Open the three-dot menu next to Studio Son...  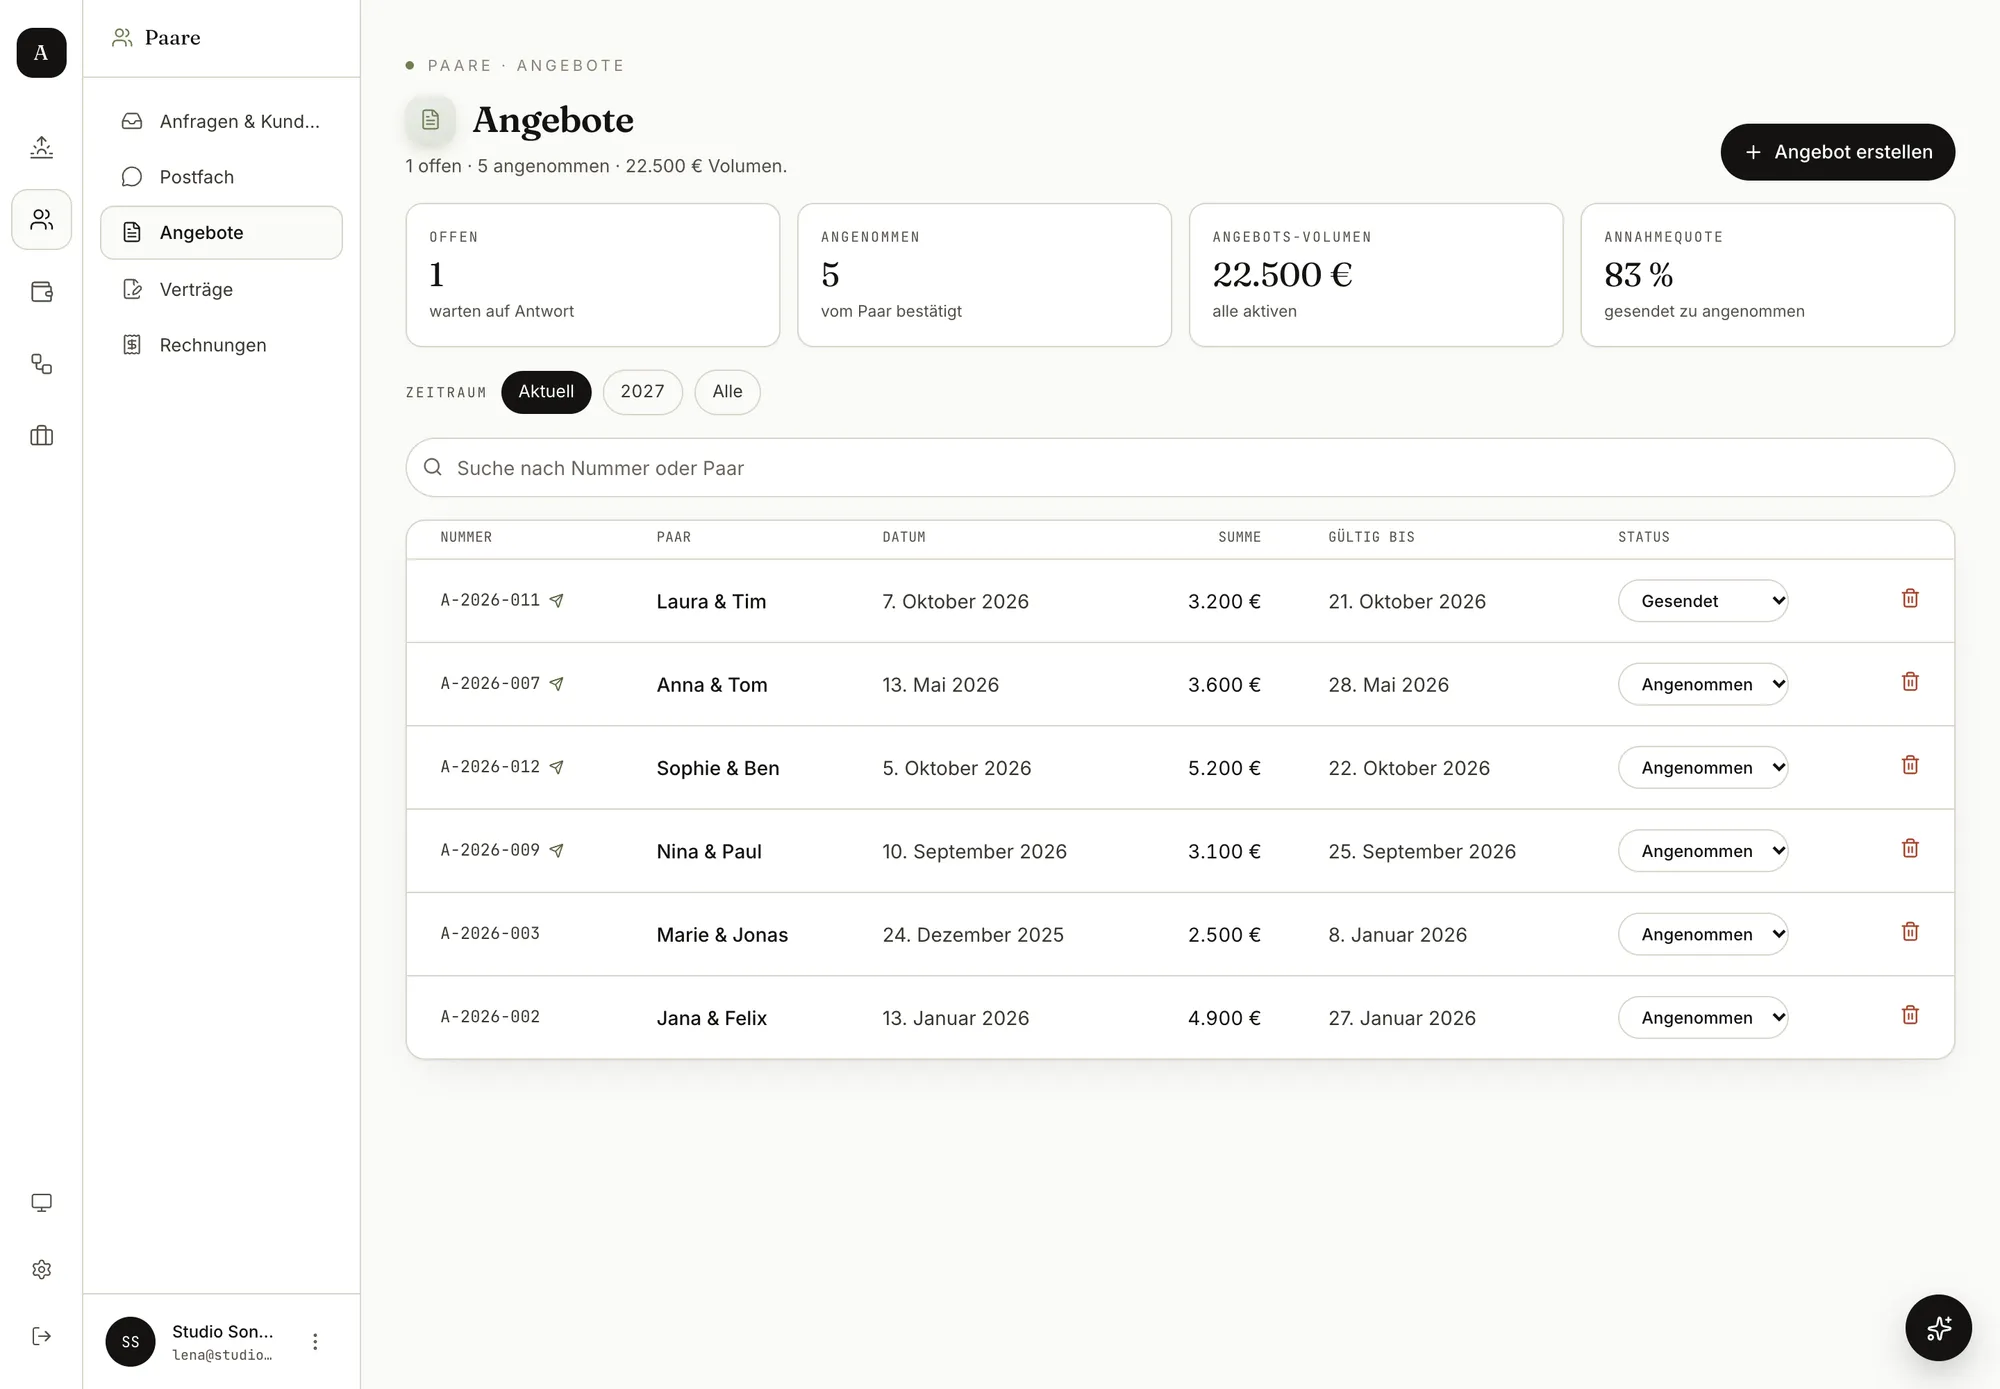click(x=315, y=1341)
